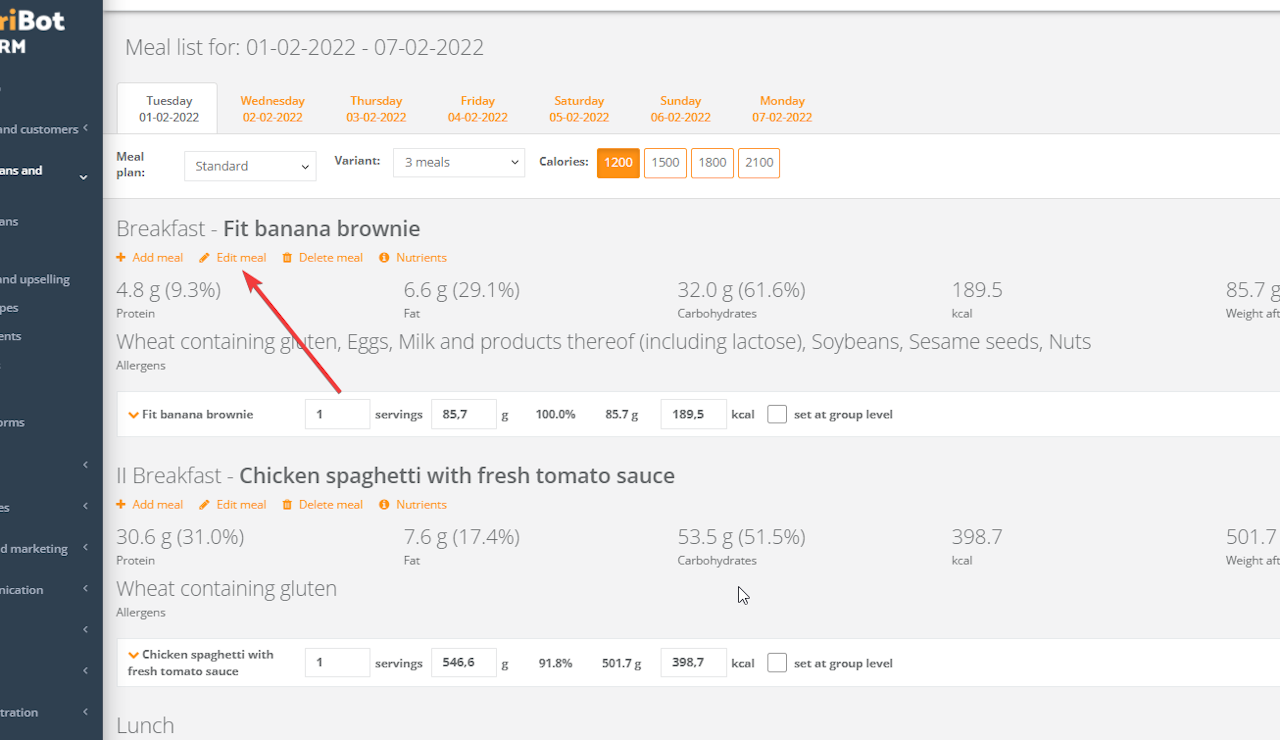
Task: Switch to the Wednesday 02-02-2022 tab
Action: point(272,109)
